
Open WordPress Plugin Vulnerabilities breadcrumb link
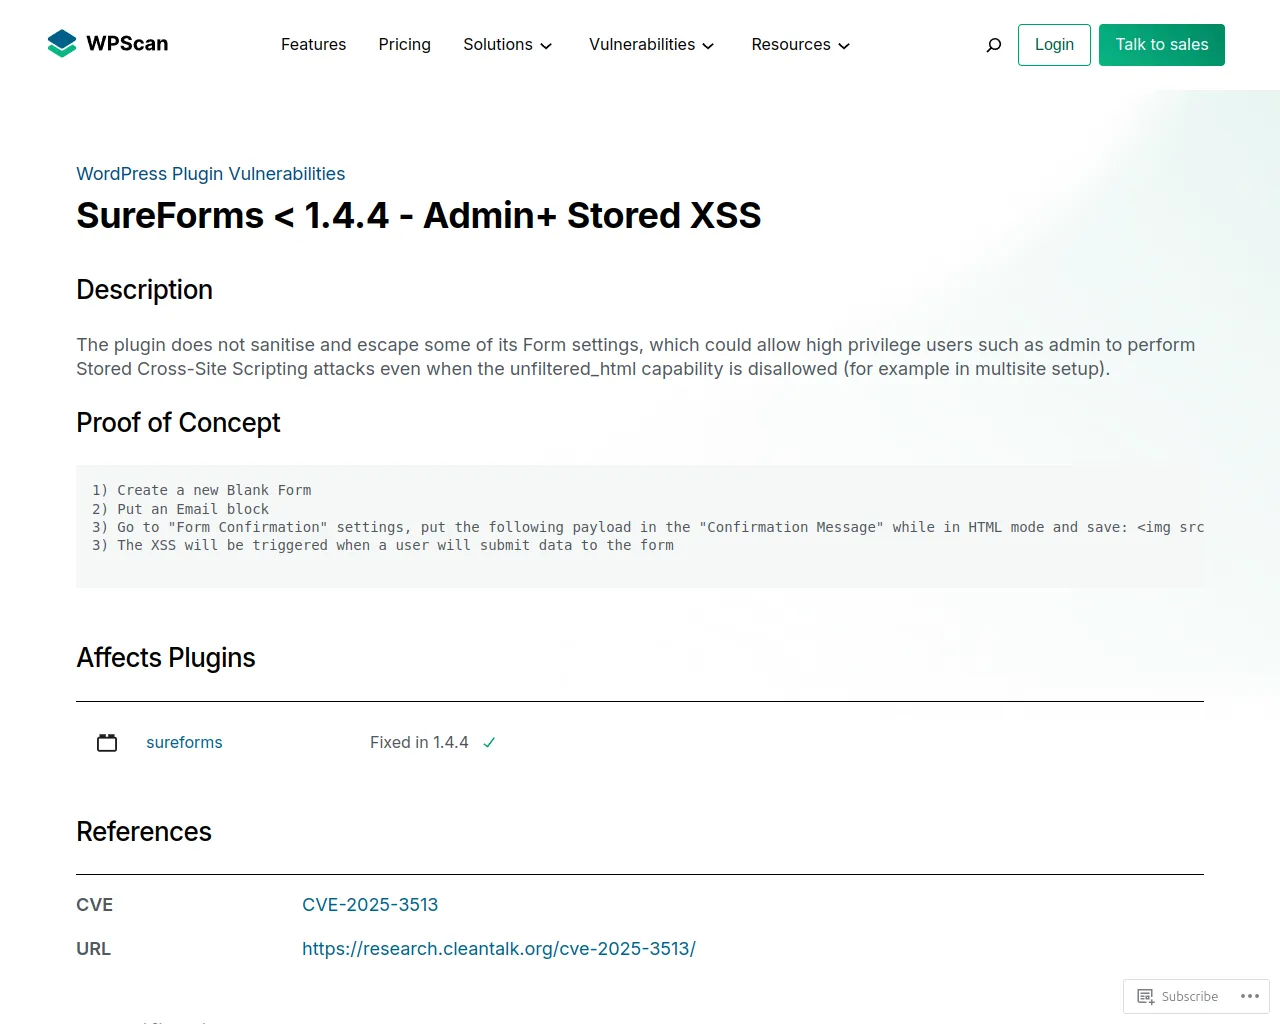[x=210, y=174]
